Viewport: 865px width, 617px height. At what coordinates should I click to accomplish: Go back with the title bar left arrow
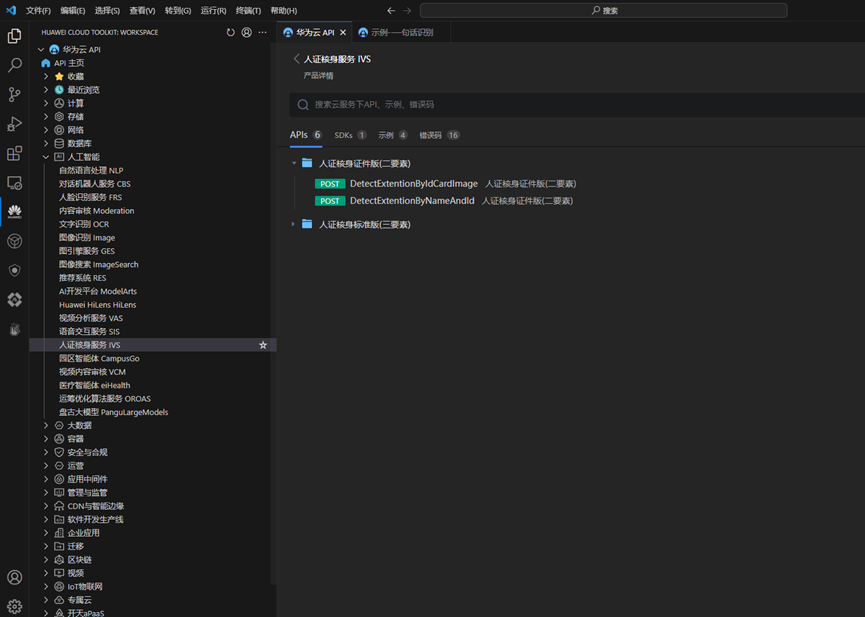point(391,10)
